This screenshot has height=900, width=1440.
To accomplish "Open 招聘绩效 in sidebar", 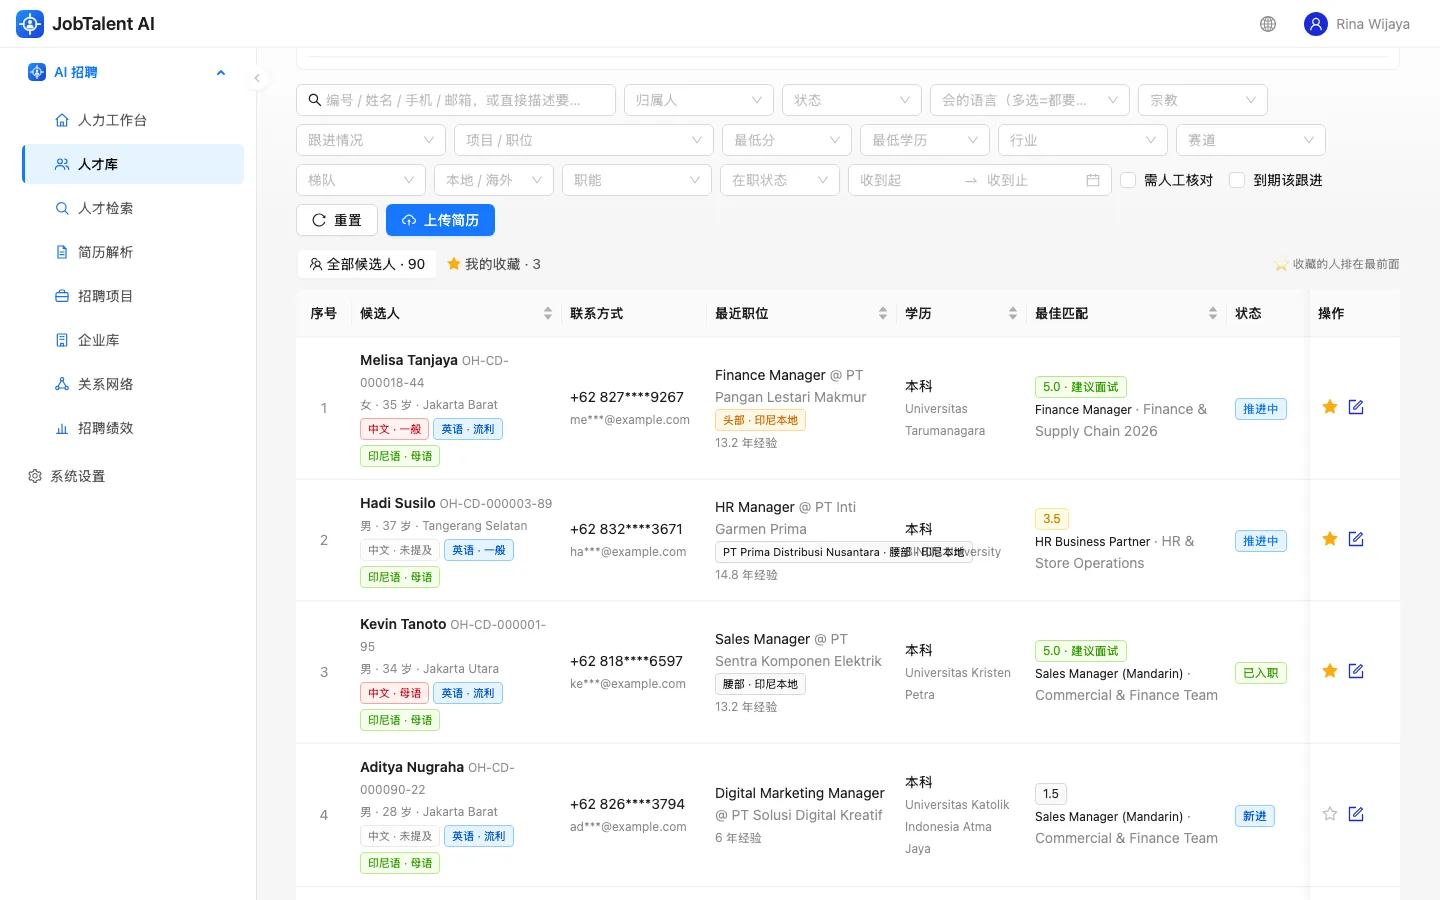I will (x=133, y=428).
